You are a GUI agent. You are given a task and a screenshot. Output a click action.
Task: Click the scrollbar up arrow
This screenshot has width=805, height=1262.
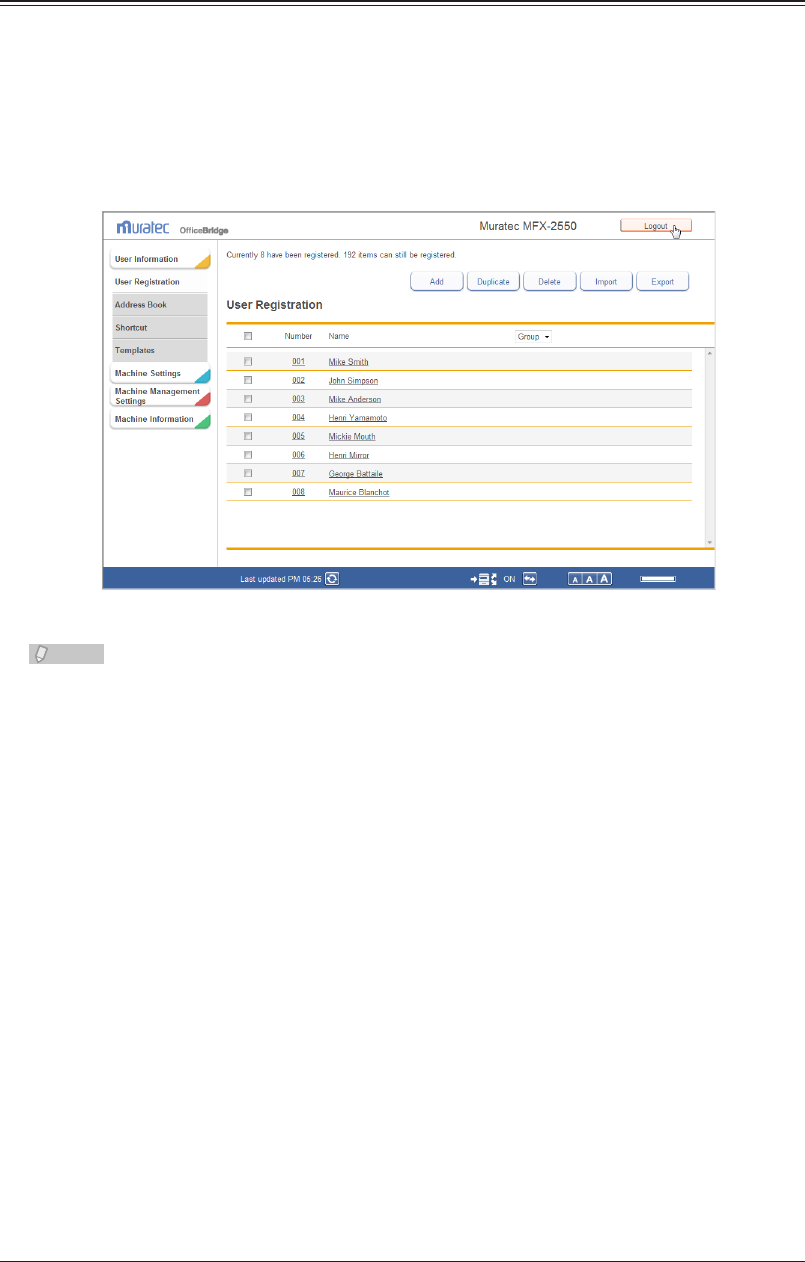[x=710, y=353]
